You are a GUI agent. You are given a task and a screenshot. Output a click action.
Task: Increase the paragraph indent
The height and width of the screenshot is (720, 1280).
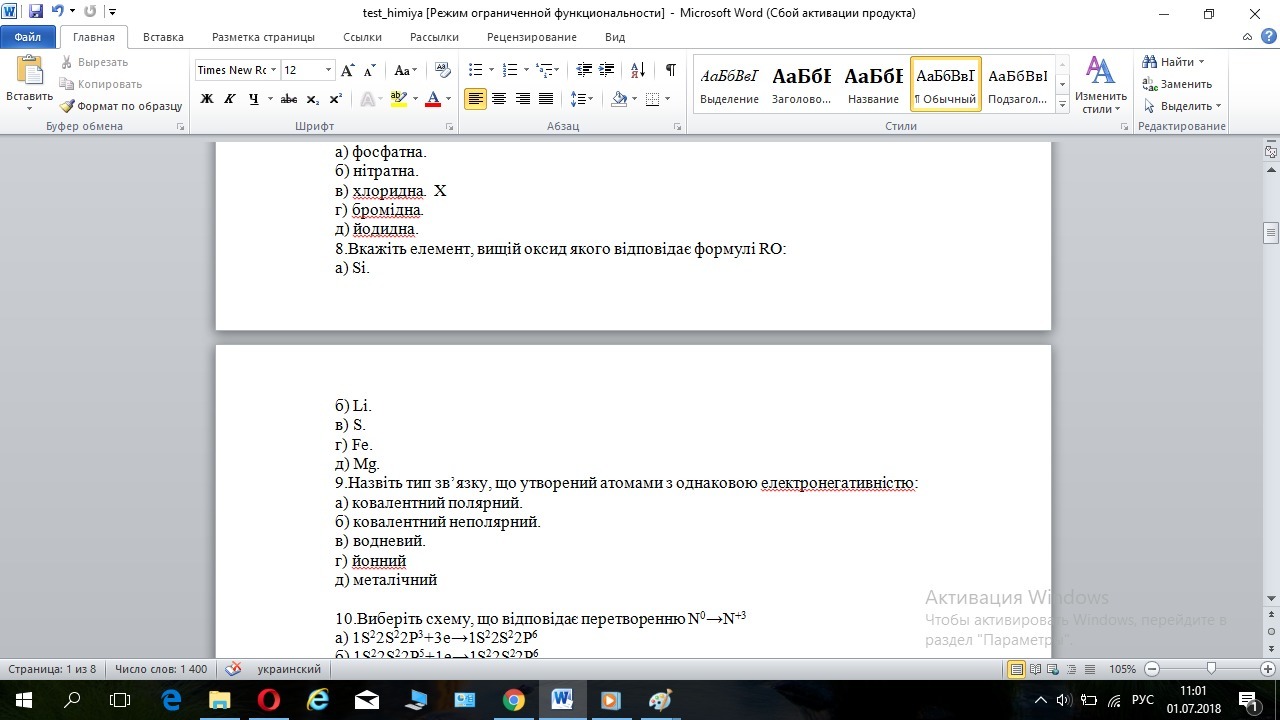(608, 70)
